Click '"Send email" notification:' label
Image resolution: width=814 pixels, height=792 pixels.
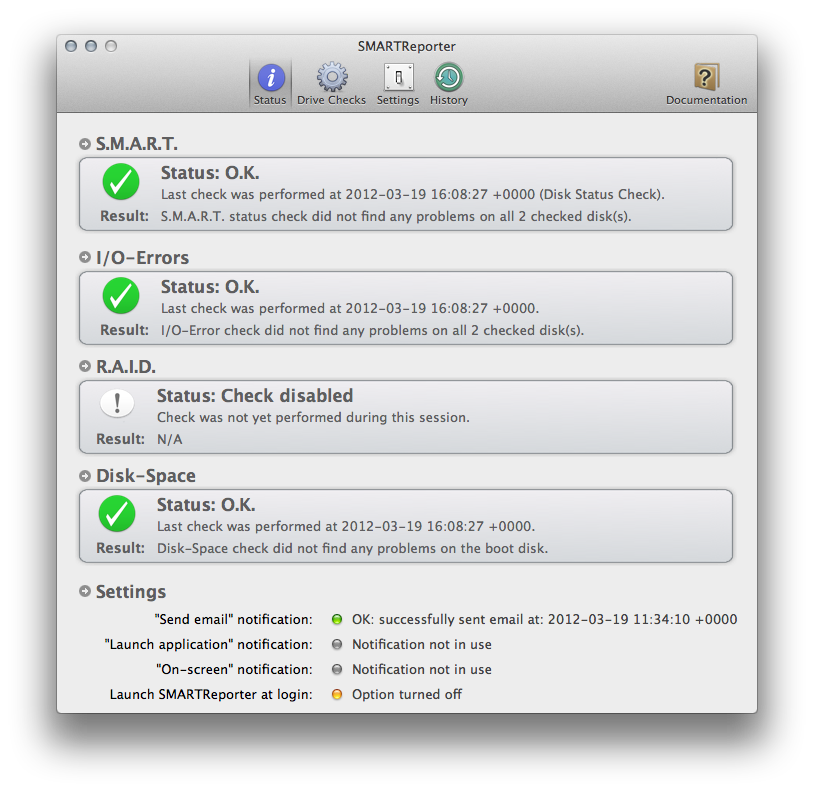tap(234, 619)
